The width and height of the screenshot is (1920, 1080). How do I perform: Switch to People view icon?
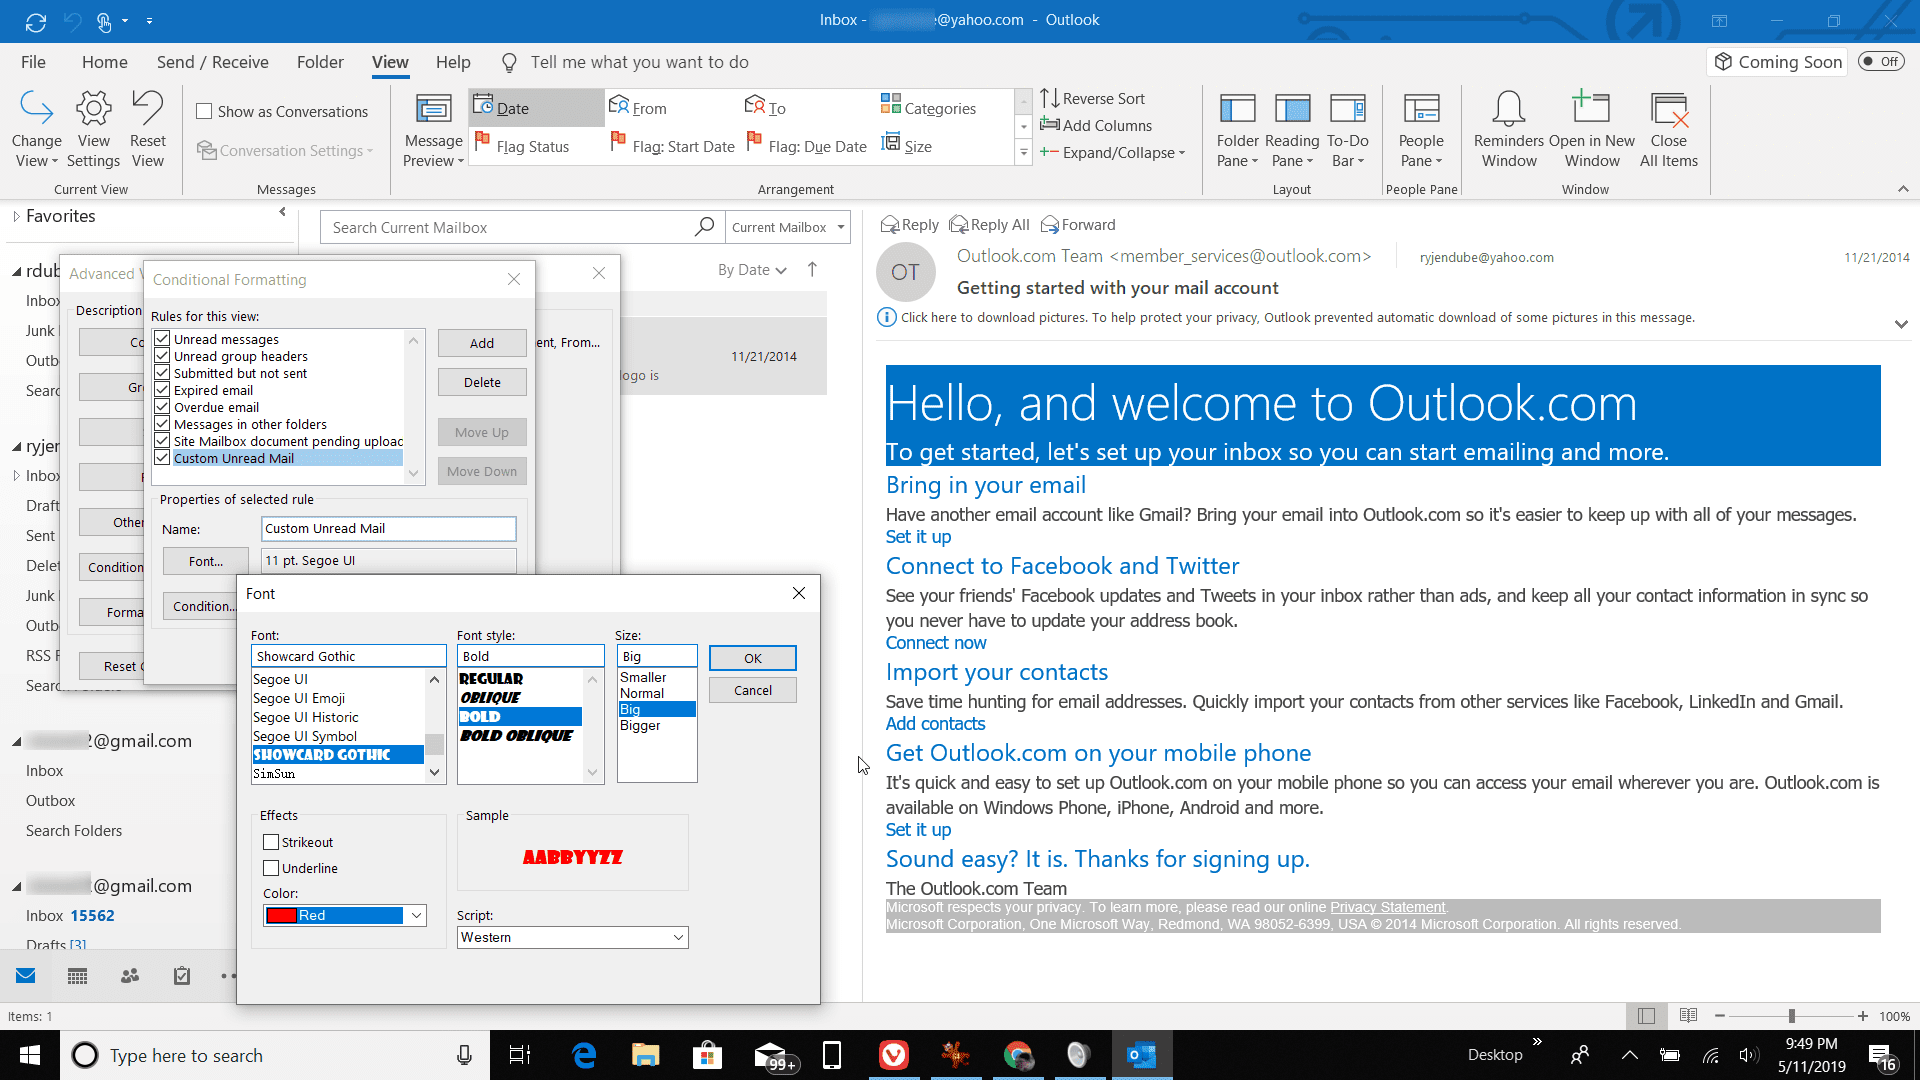pyautogui.click(x=130, y=976)
